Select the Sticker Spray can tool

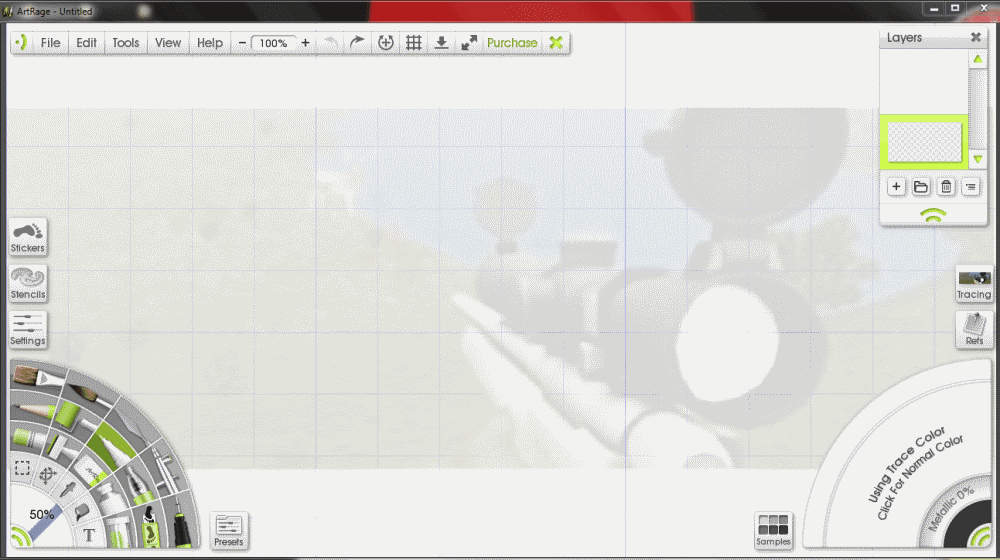(151, 527)
